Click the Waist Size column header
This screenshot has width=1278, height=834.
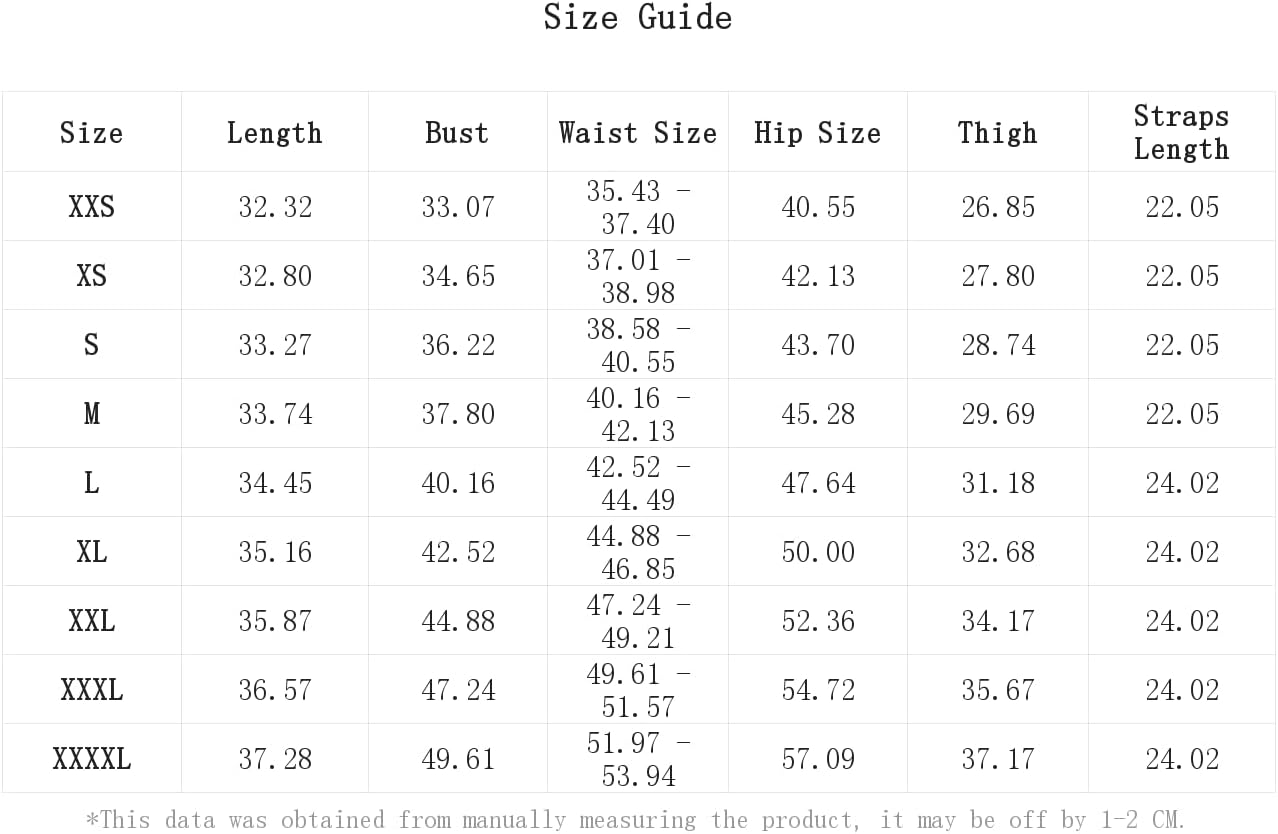[x=638, y=133]
